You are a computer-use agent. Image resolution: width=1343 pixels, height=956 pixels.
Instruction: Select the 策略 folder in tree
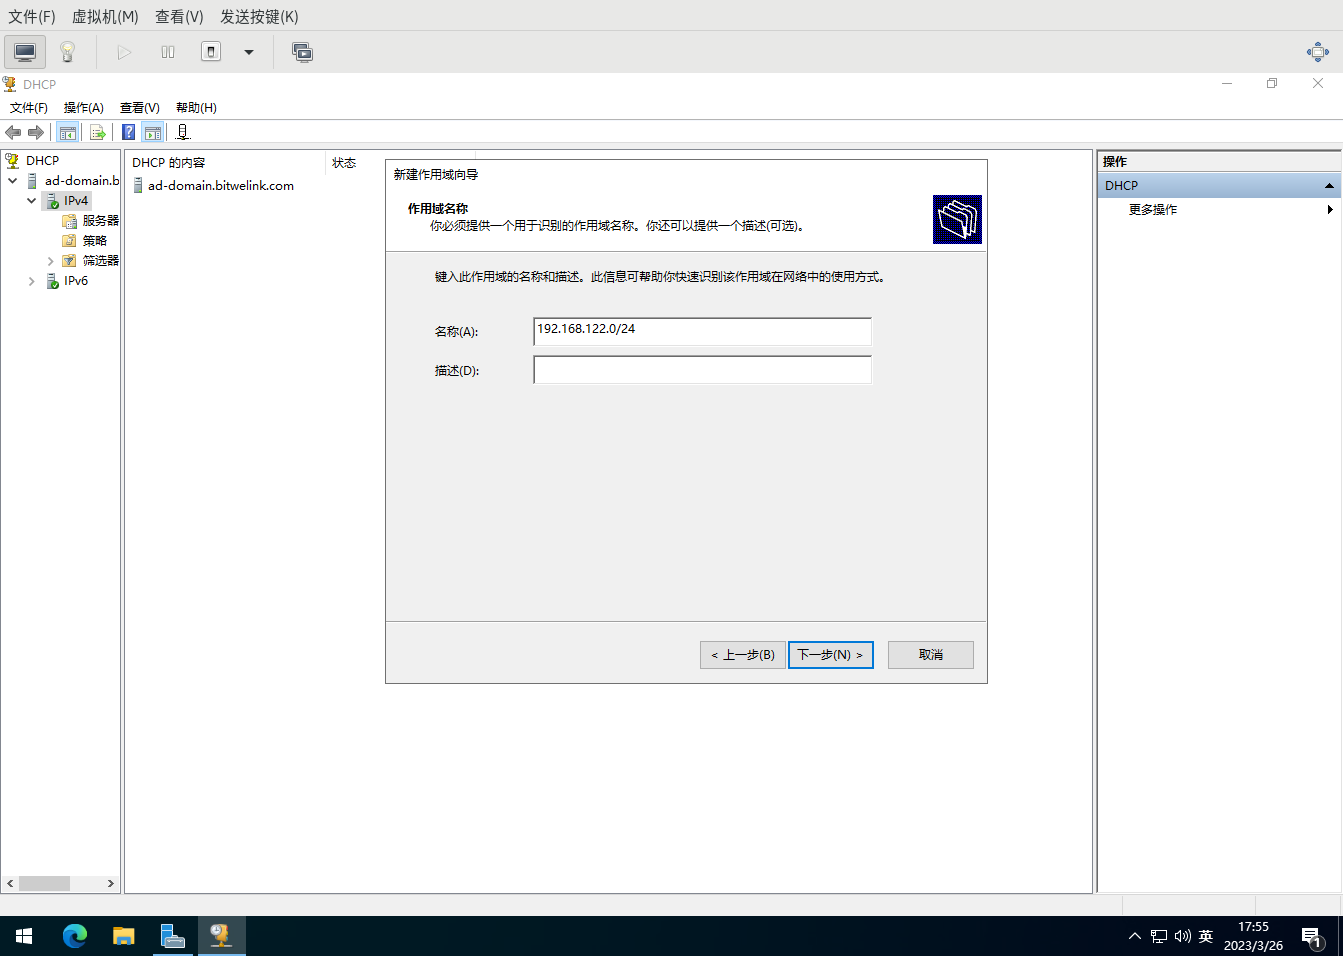tap(94, 241)
